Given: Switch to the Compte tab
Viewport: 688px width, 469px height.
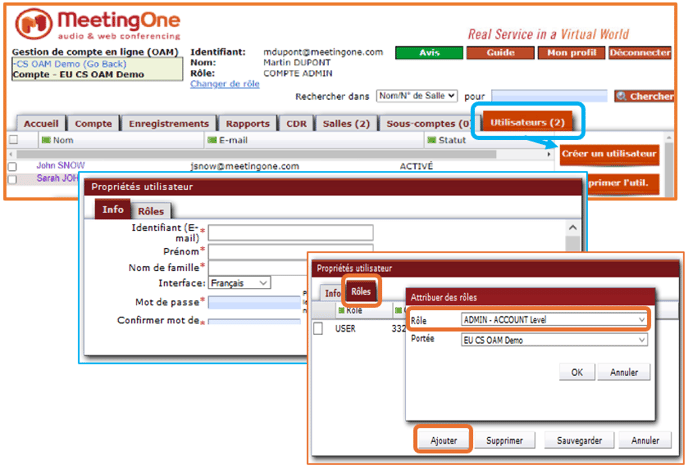Looking at the screenshot, I should tap(93, 124).
